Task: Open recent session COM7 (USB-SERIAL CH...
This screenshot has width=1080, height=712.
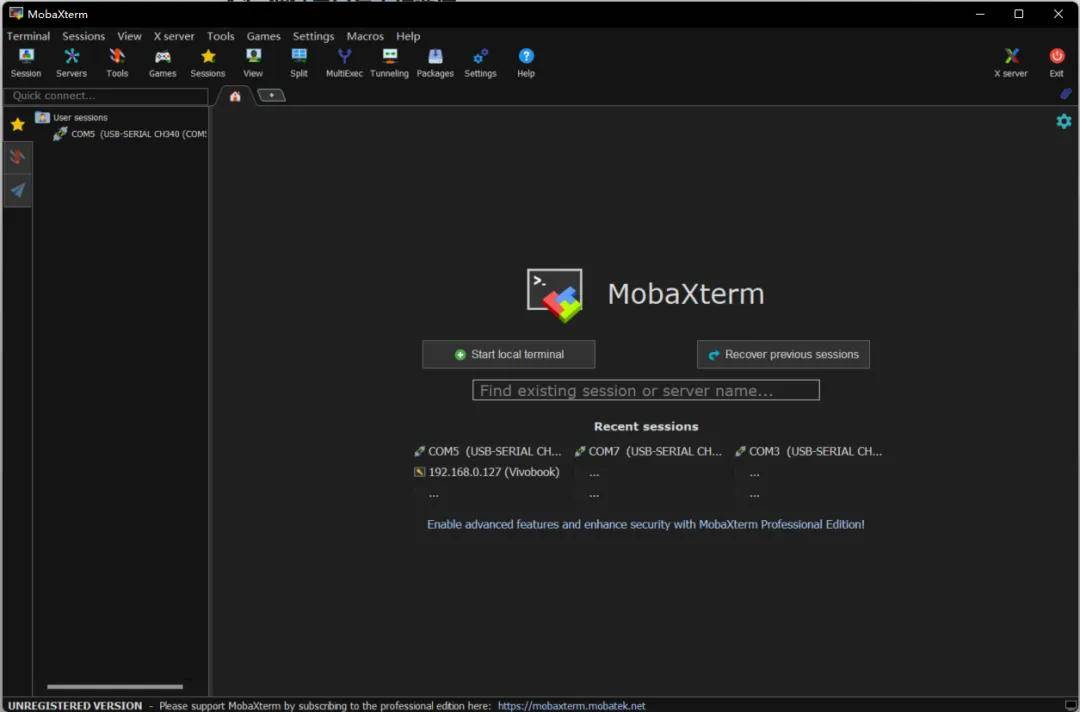Action: (648, 451)
